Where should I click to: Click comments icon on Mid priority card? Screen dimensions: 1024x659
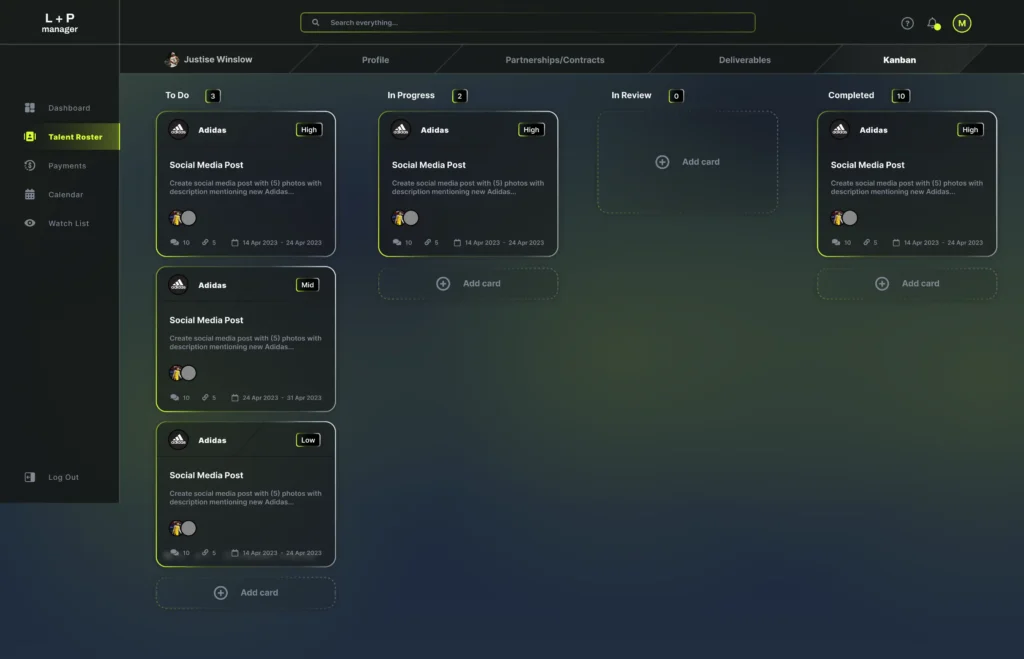(174, 397)
